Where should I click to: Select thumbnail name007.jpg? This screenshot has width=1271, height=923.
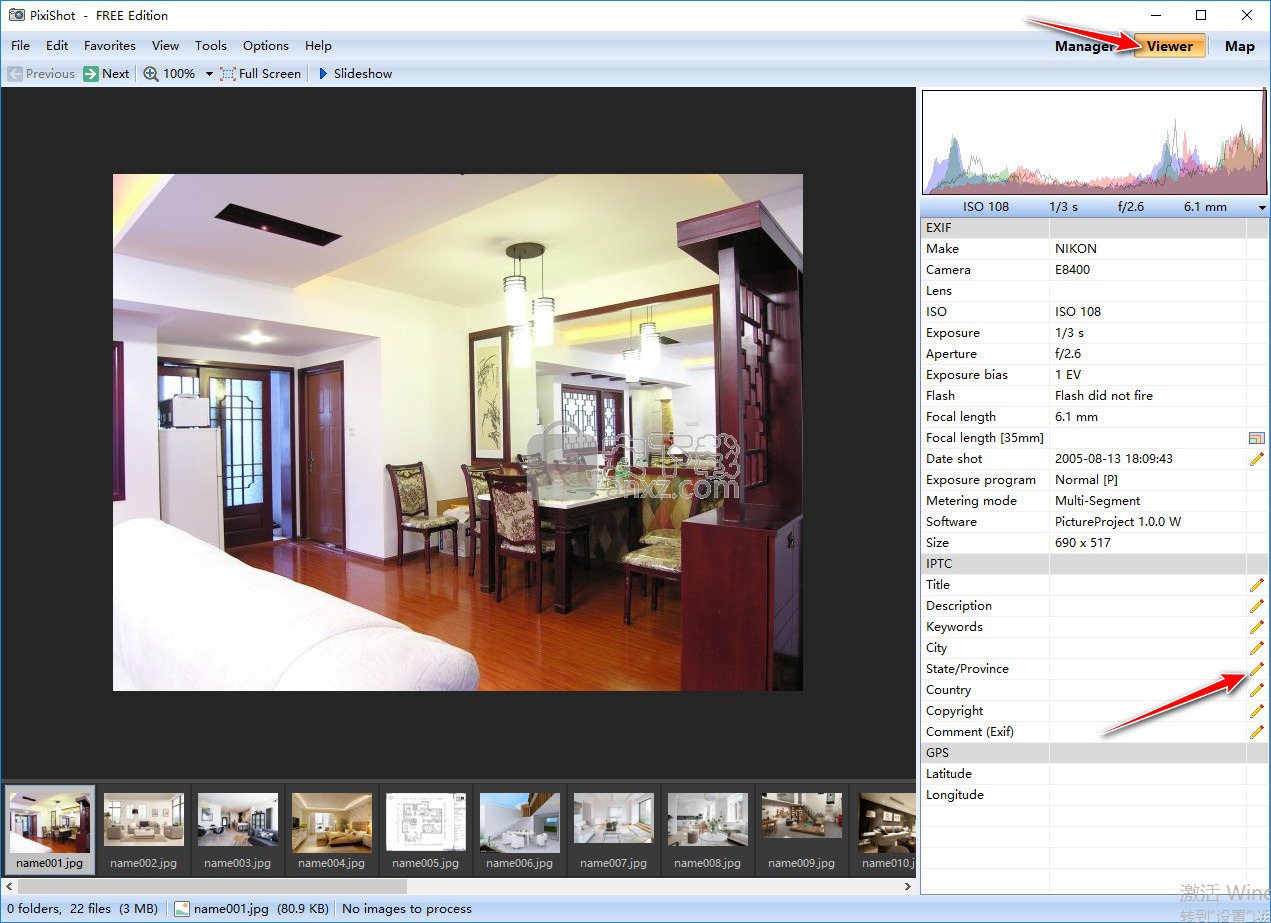(614, 830)
